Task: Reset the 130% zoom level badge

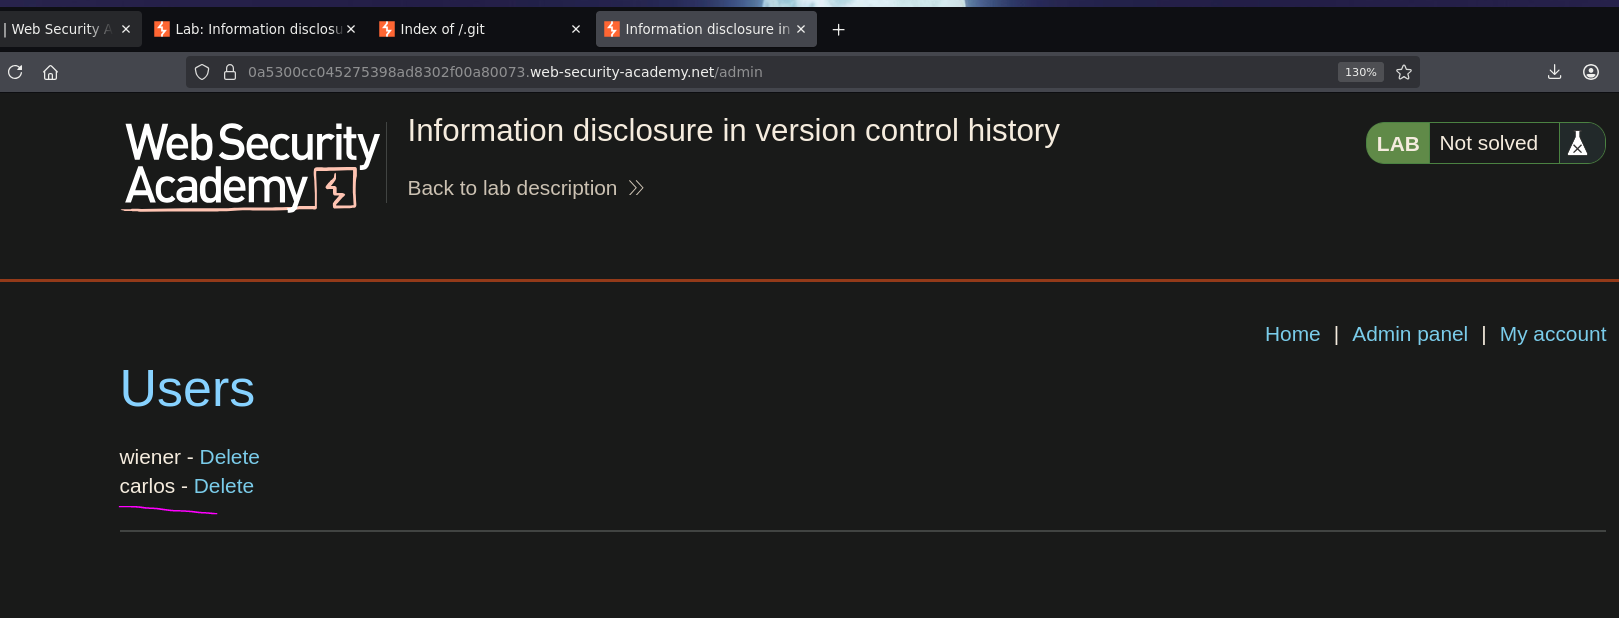Action: coord(1360,72)
